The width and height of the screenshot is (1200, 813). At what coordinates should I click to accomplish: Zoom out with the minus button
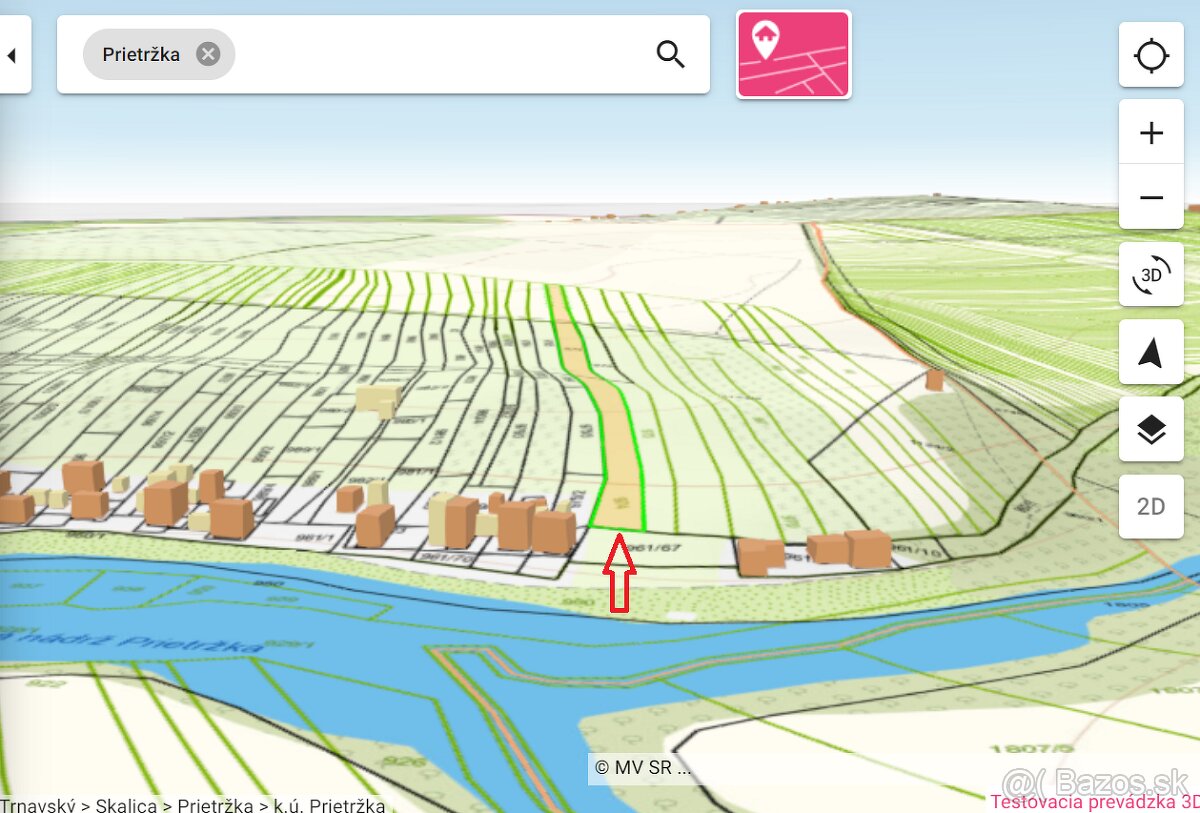coord(1151,197)
